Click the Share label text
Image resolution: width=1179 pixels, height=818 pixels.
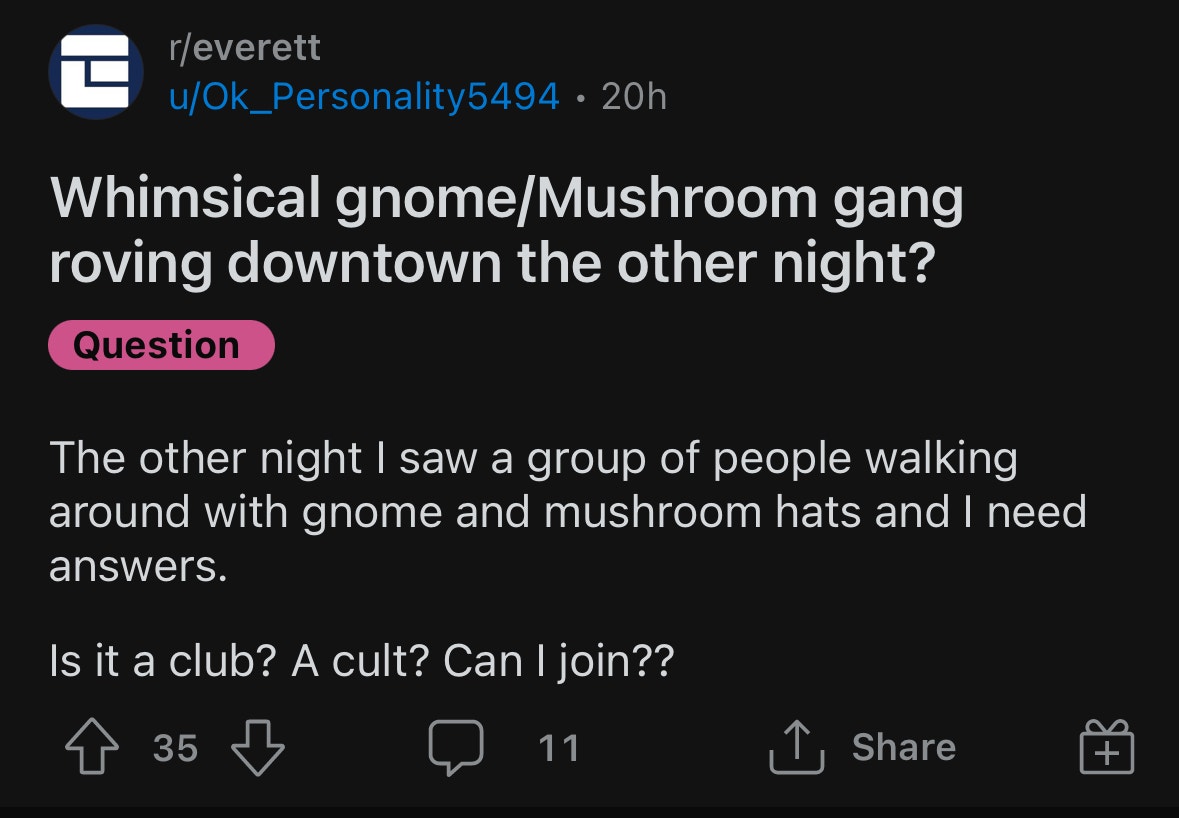903,747
